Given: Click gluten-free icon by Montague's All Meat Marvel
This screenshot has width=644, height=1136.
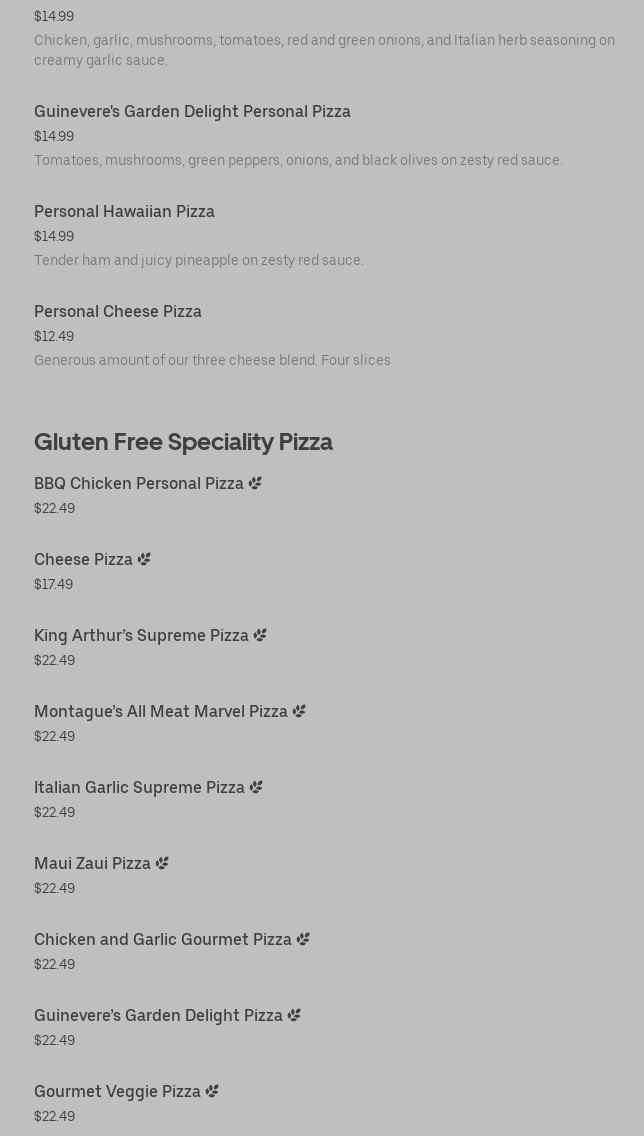Looking at the screenshot, I should tap(299, 711).
